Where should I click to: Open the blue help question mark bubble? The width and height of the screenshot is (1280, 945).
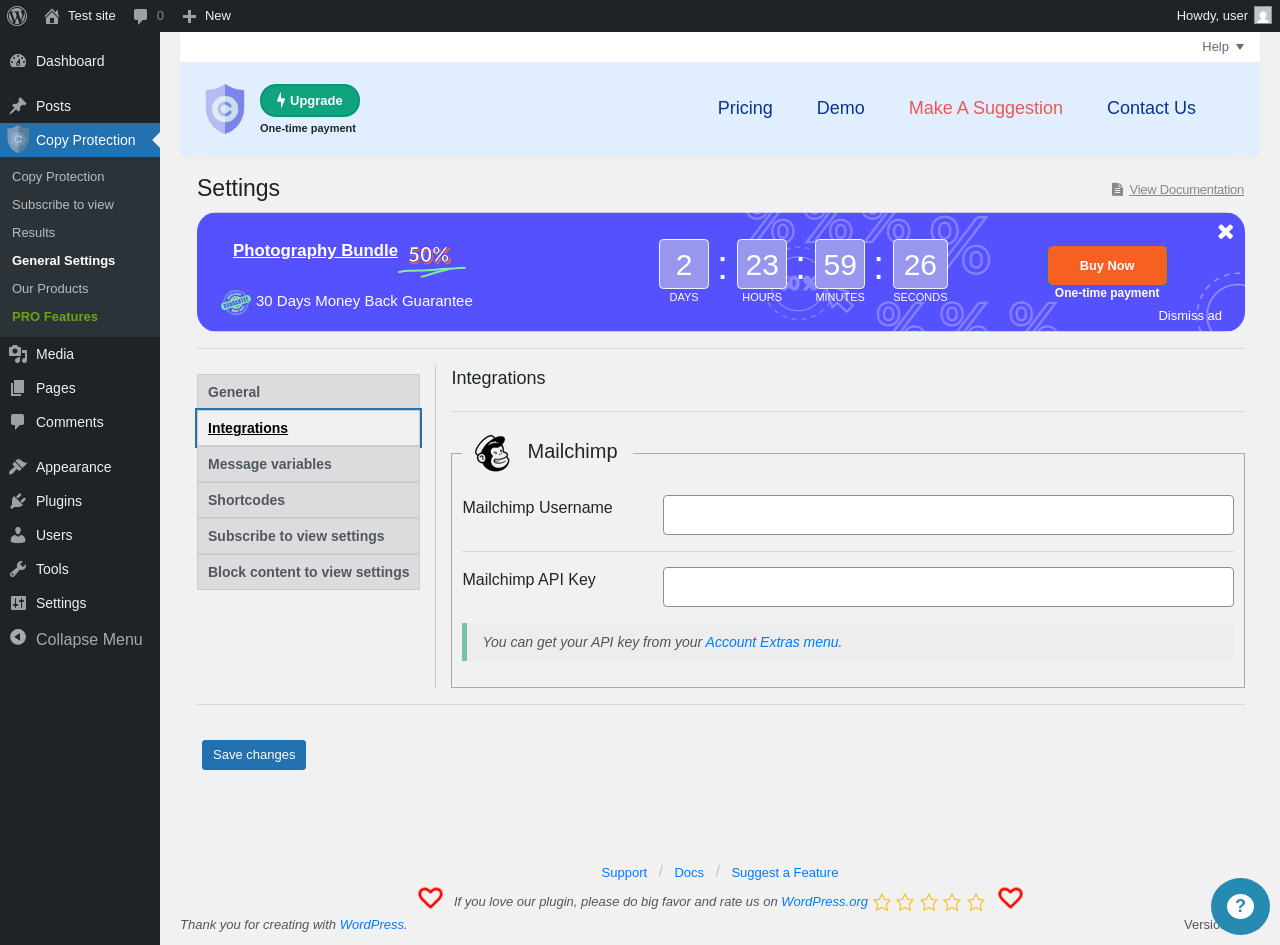[1240, 906]
